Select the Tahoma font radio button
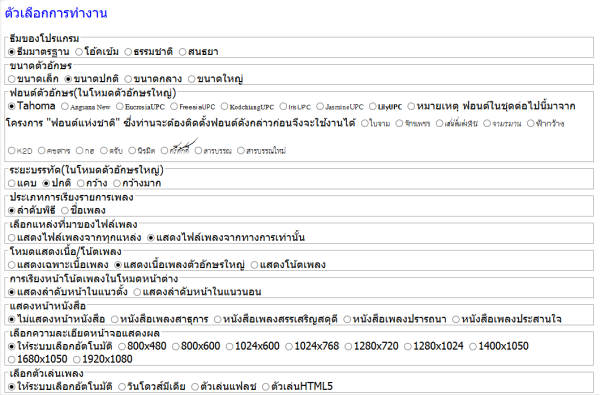The width and height of the screenshot is (600, 395). (12, 106)
